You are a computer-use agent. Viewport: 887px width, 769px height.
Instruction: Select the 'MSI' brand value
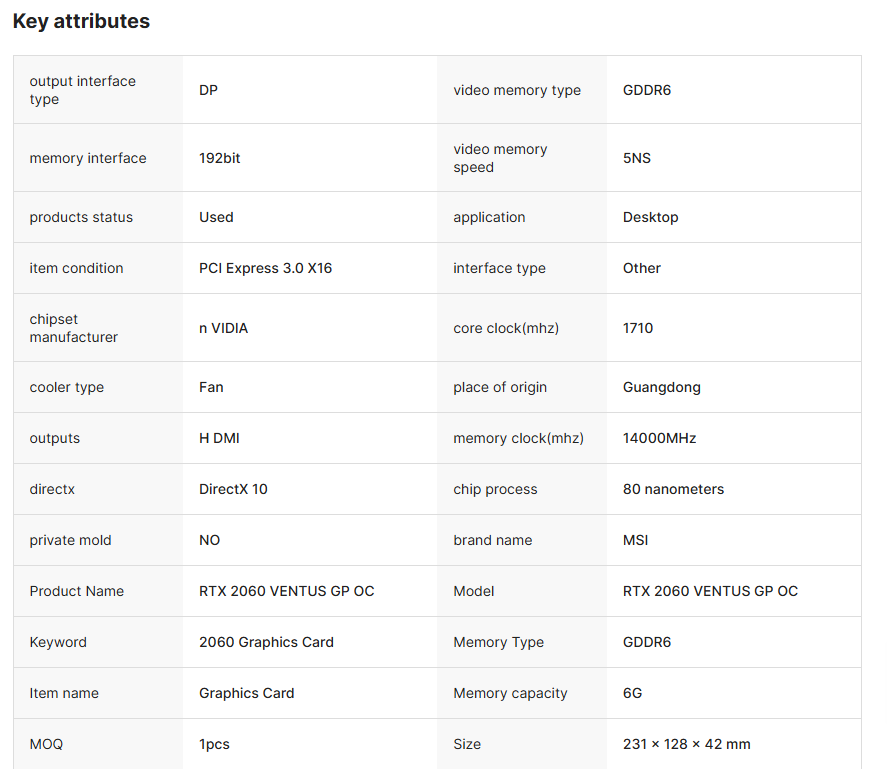click(x=635, y=540)
